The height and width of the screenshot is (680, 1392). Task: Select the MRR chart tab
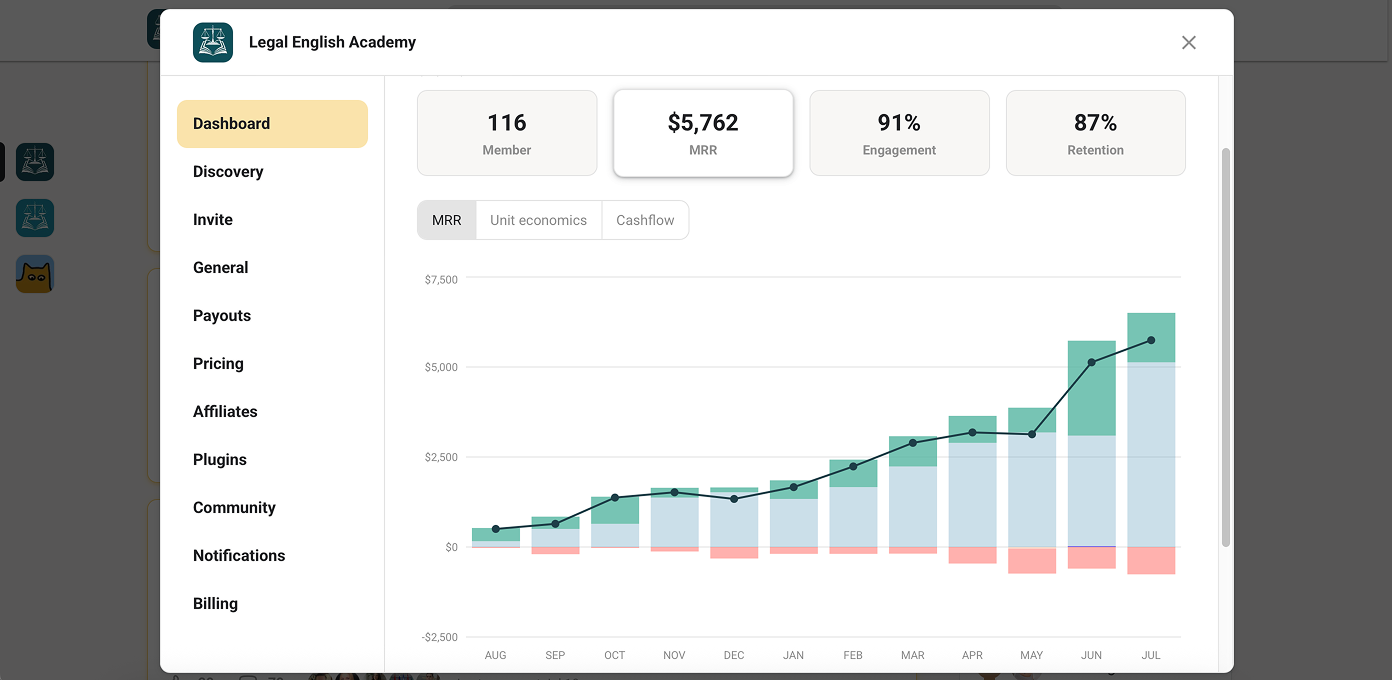[447, 220]
